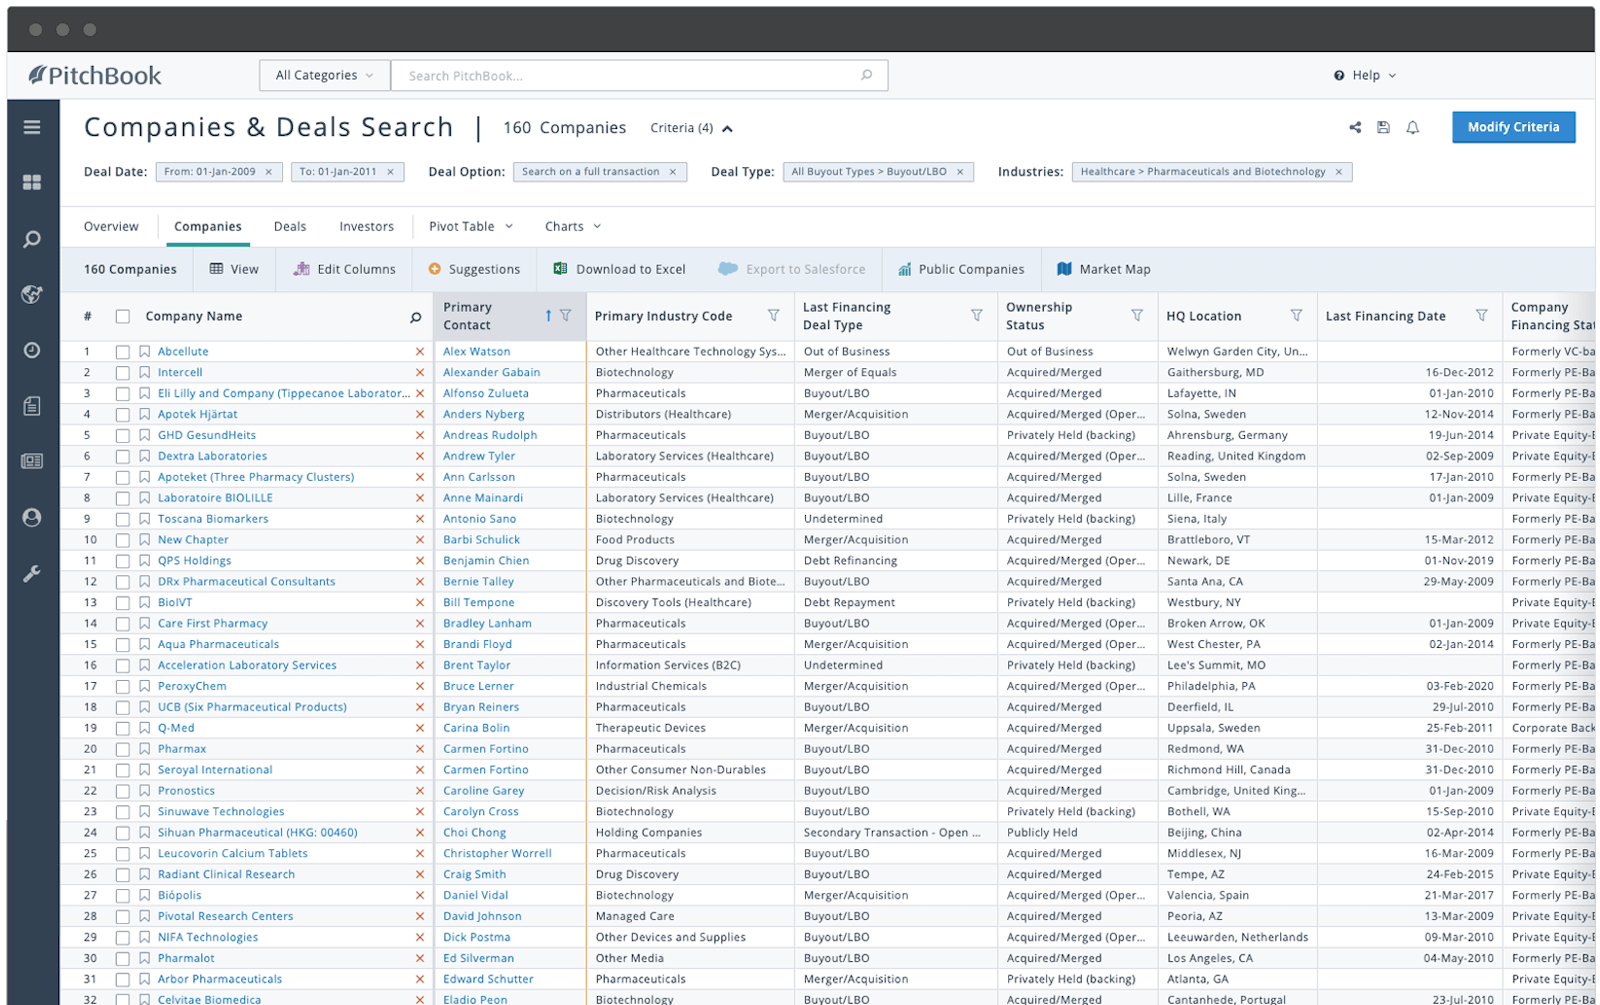Viewport: 1600px width, 1005px height.
Task: Check the Pronostics row checkbox
Action: click(122, 791)
